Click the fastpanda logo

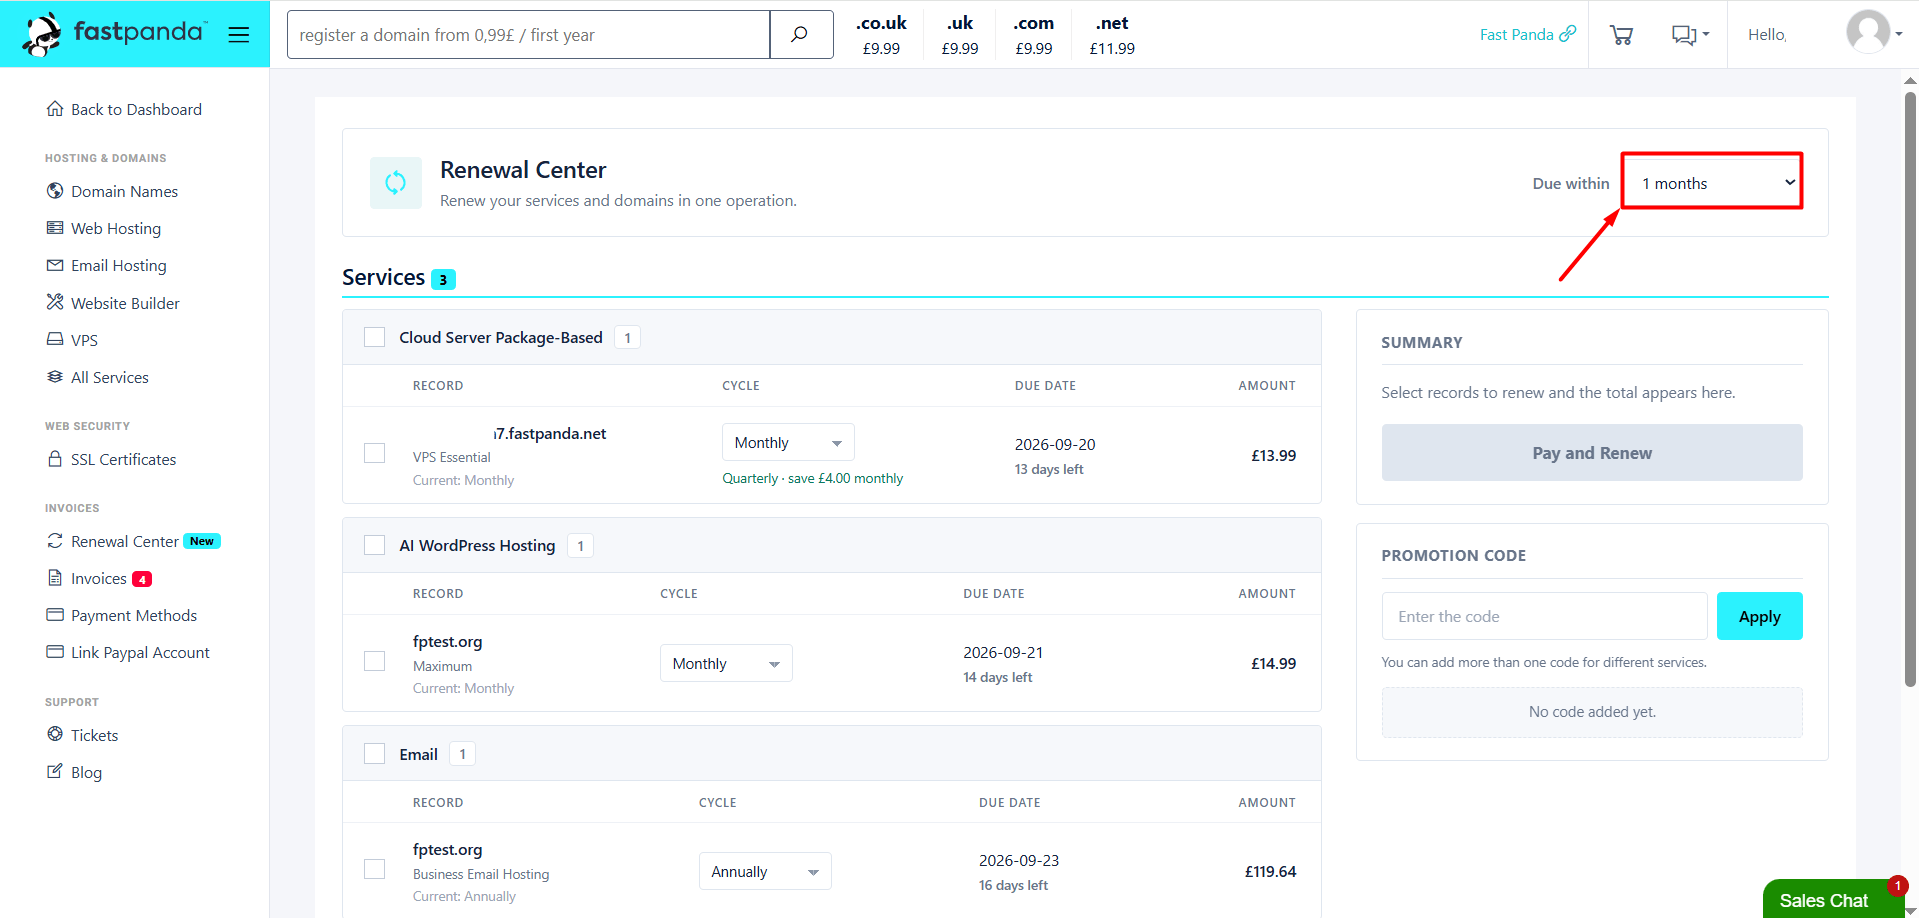[x=114, y=34]
